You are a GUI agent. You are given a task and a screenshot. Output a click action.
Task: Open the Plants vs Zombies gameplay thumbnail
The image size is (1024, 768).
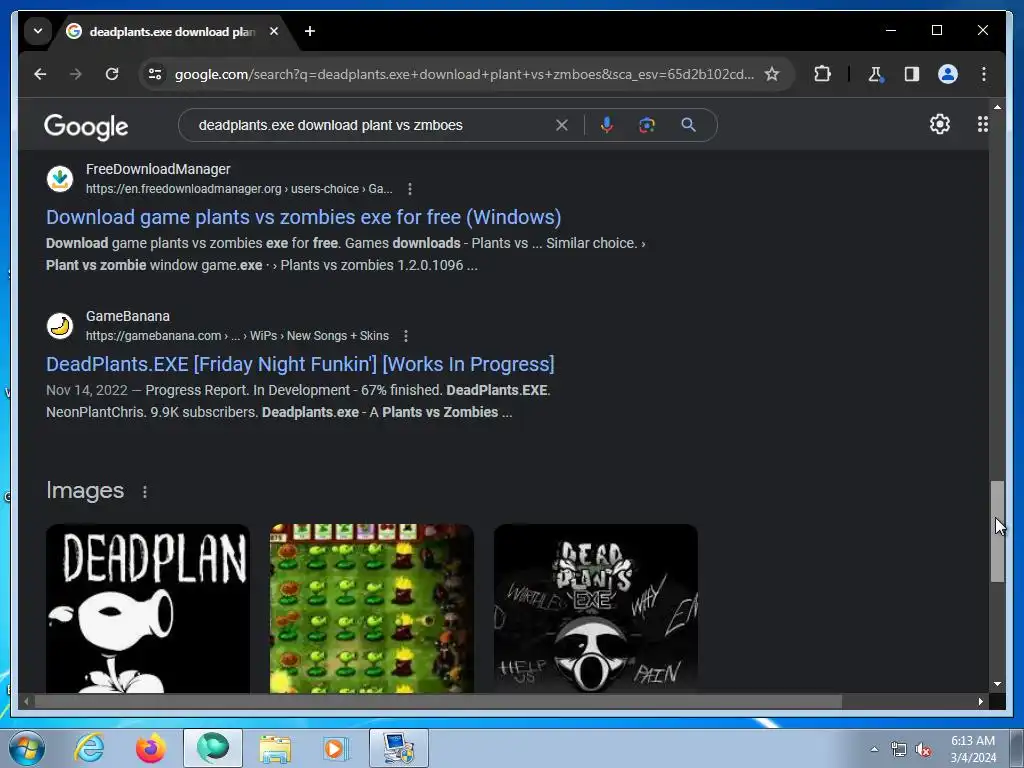[x=372, y=609]
